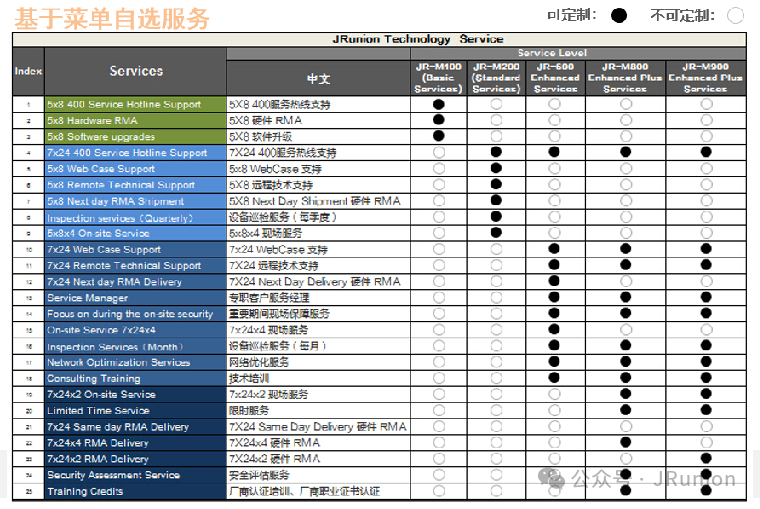Viewport: 760px width, 509px height.
Task: Click the JR-M900 circle for Limited Time Service
Action: [x=706, y=410]
